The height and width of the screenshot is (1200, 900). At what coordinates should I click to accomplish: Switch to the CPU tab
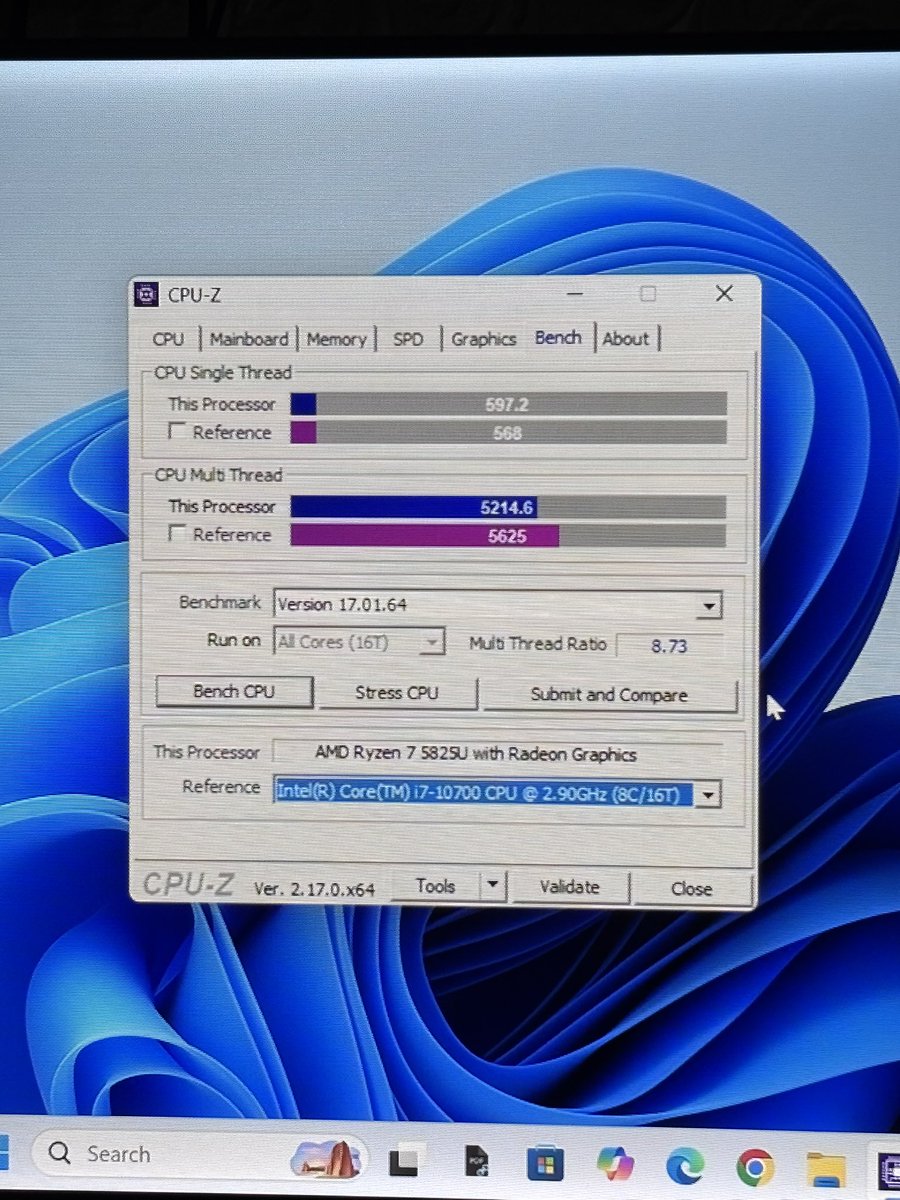tap(168, 339)
